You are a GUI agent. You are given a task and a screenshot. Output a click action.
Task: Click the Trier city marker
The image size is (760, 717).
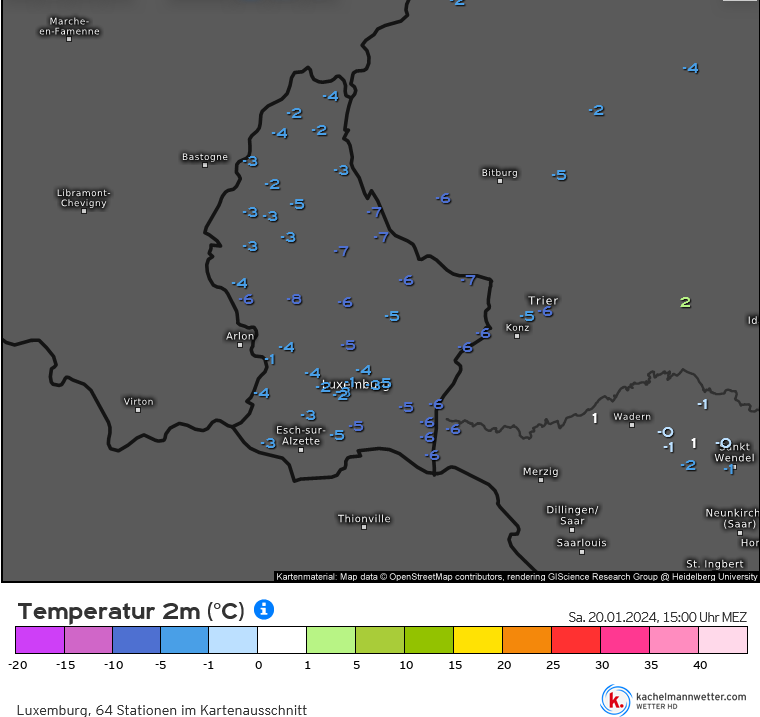click(x=543, y=300)
